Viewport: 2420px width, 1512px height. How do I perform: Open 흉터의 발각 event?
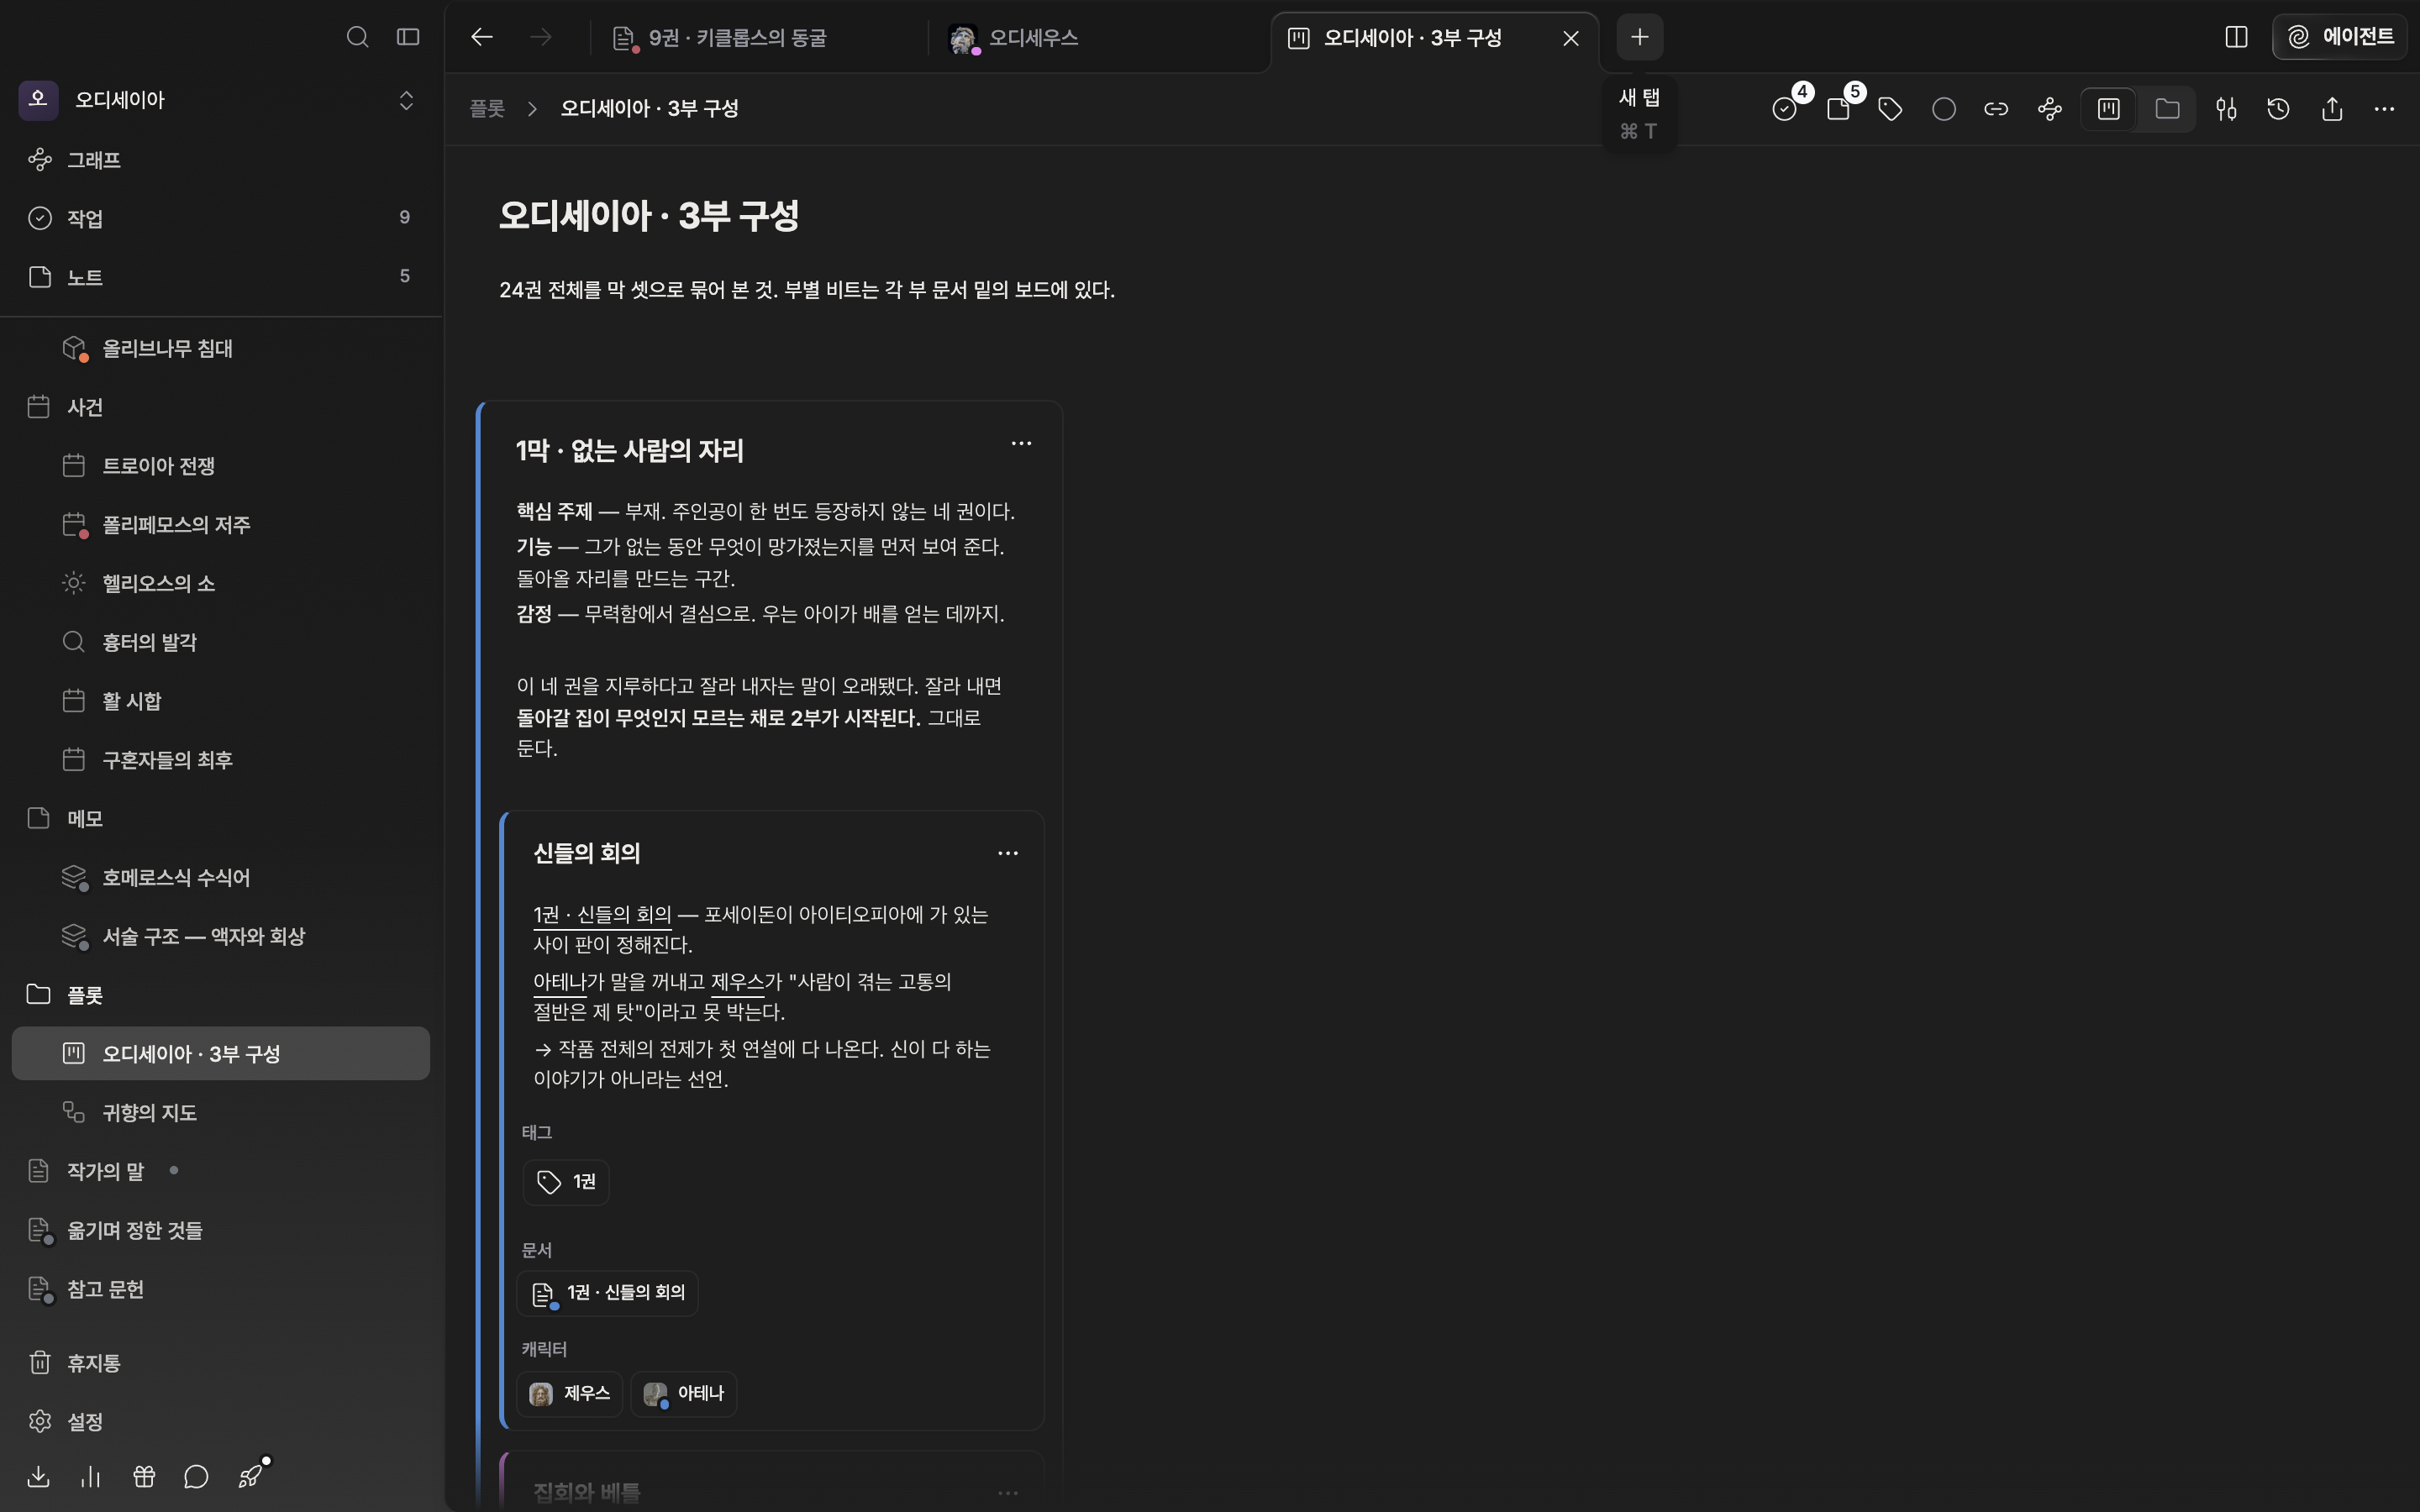tap(220, 642)
